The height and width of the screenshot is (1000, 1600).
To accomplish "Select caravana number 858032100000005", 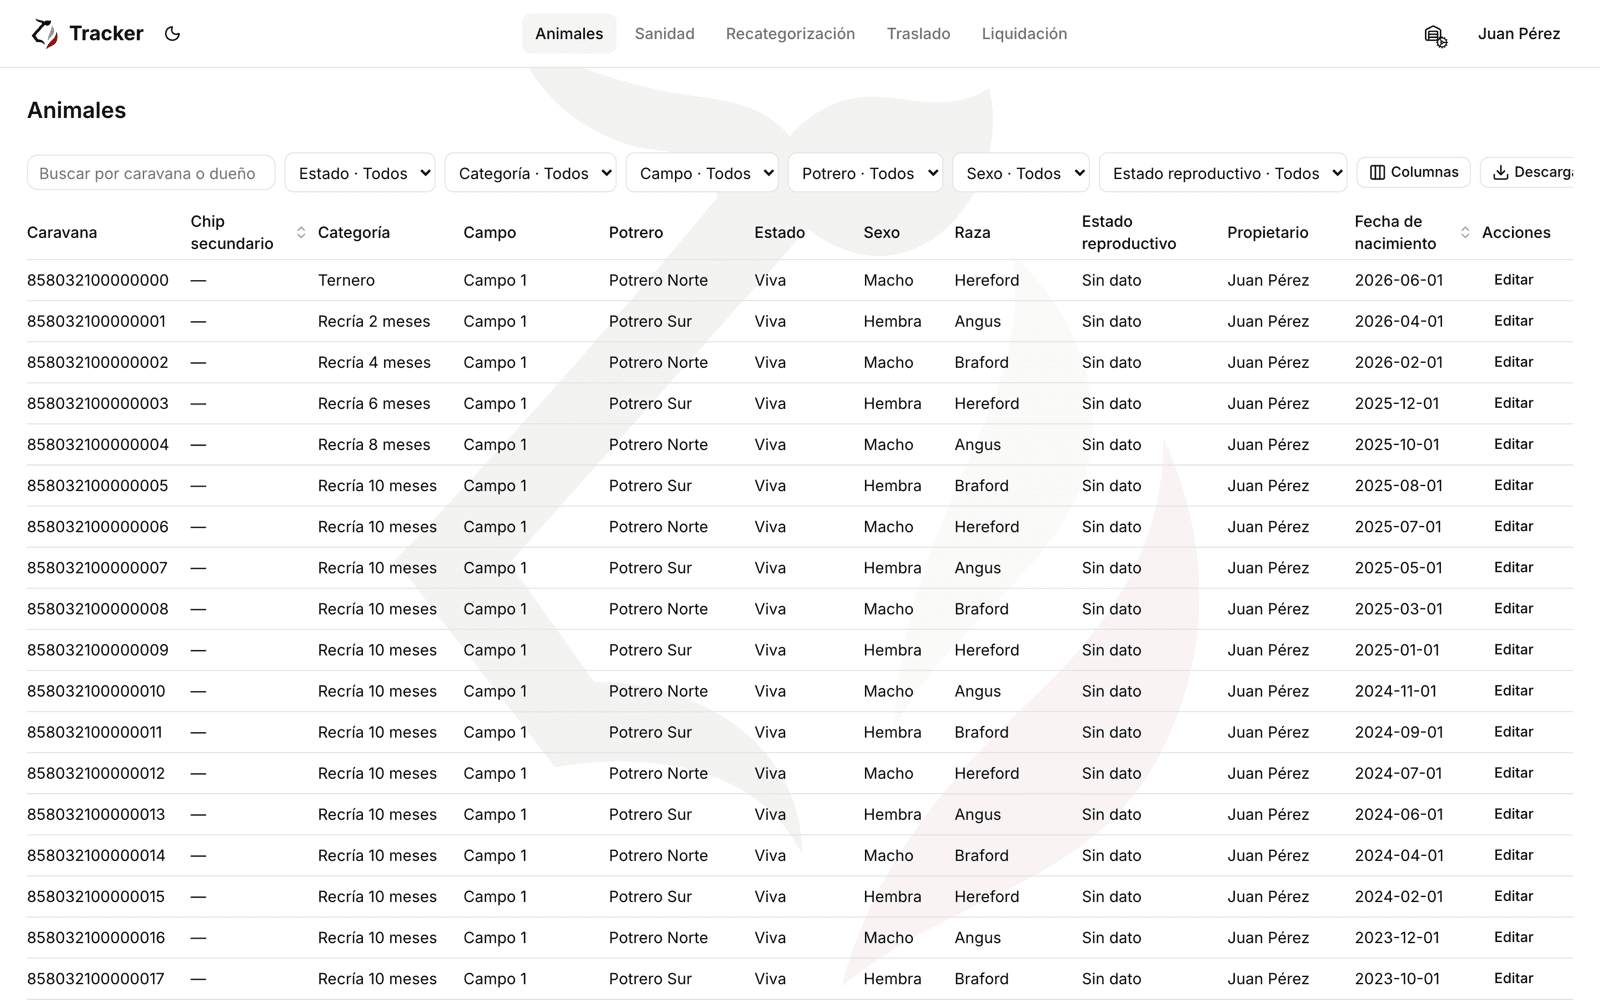I will [98, 485].
